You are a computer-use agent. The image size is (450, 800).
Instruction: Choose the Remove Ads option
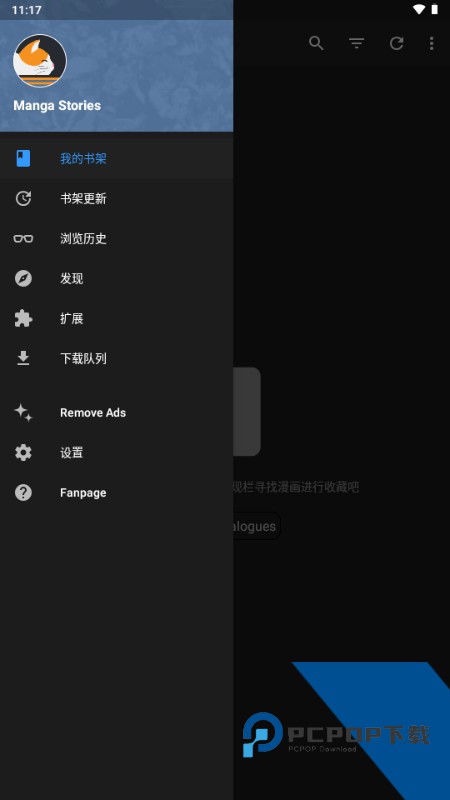(116, 413)
